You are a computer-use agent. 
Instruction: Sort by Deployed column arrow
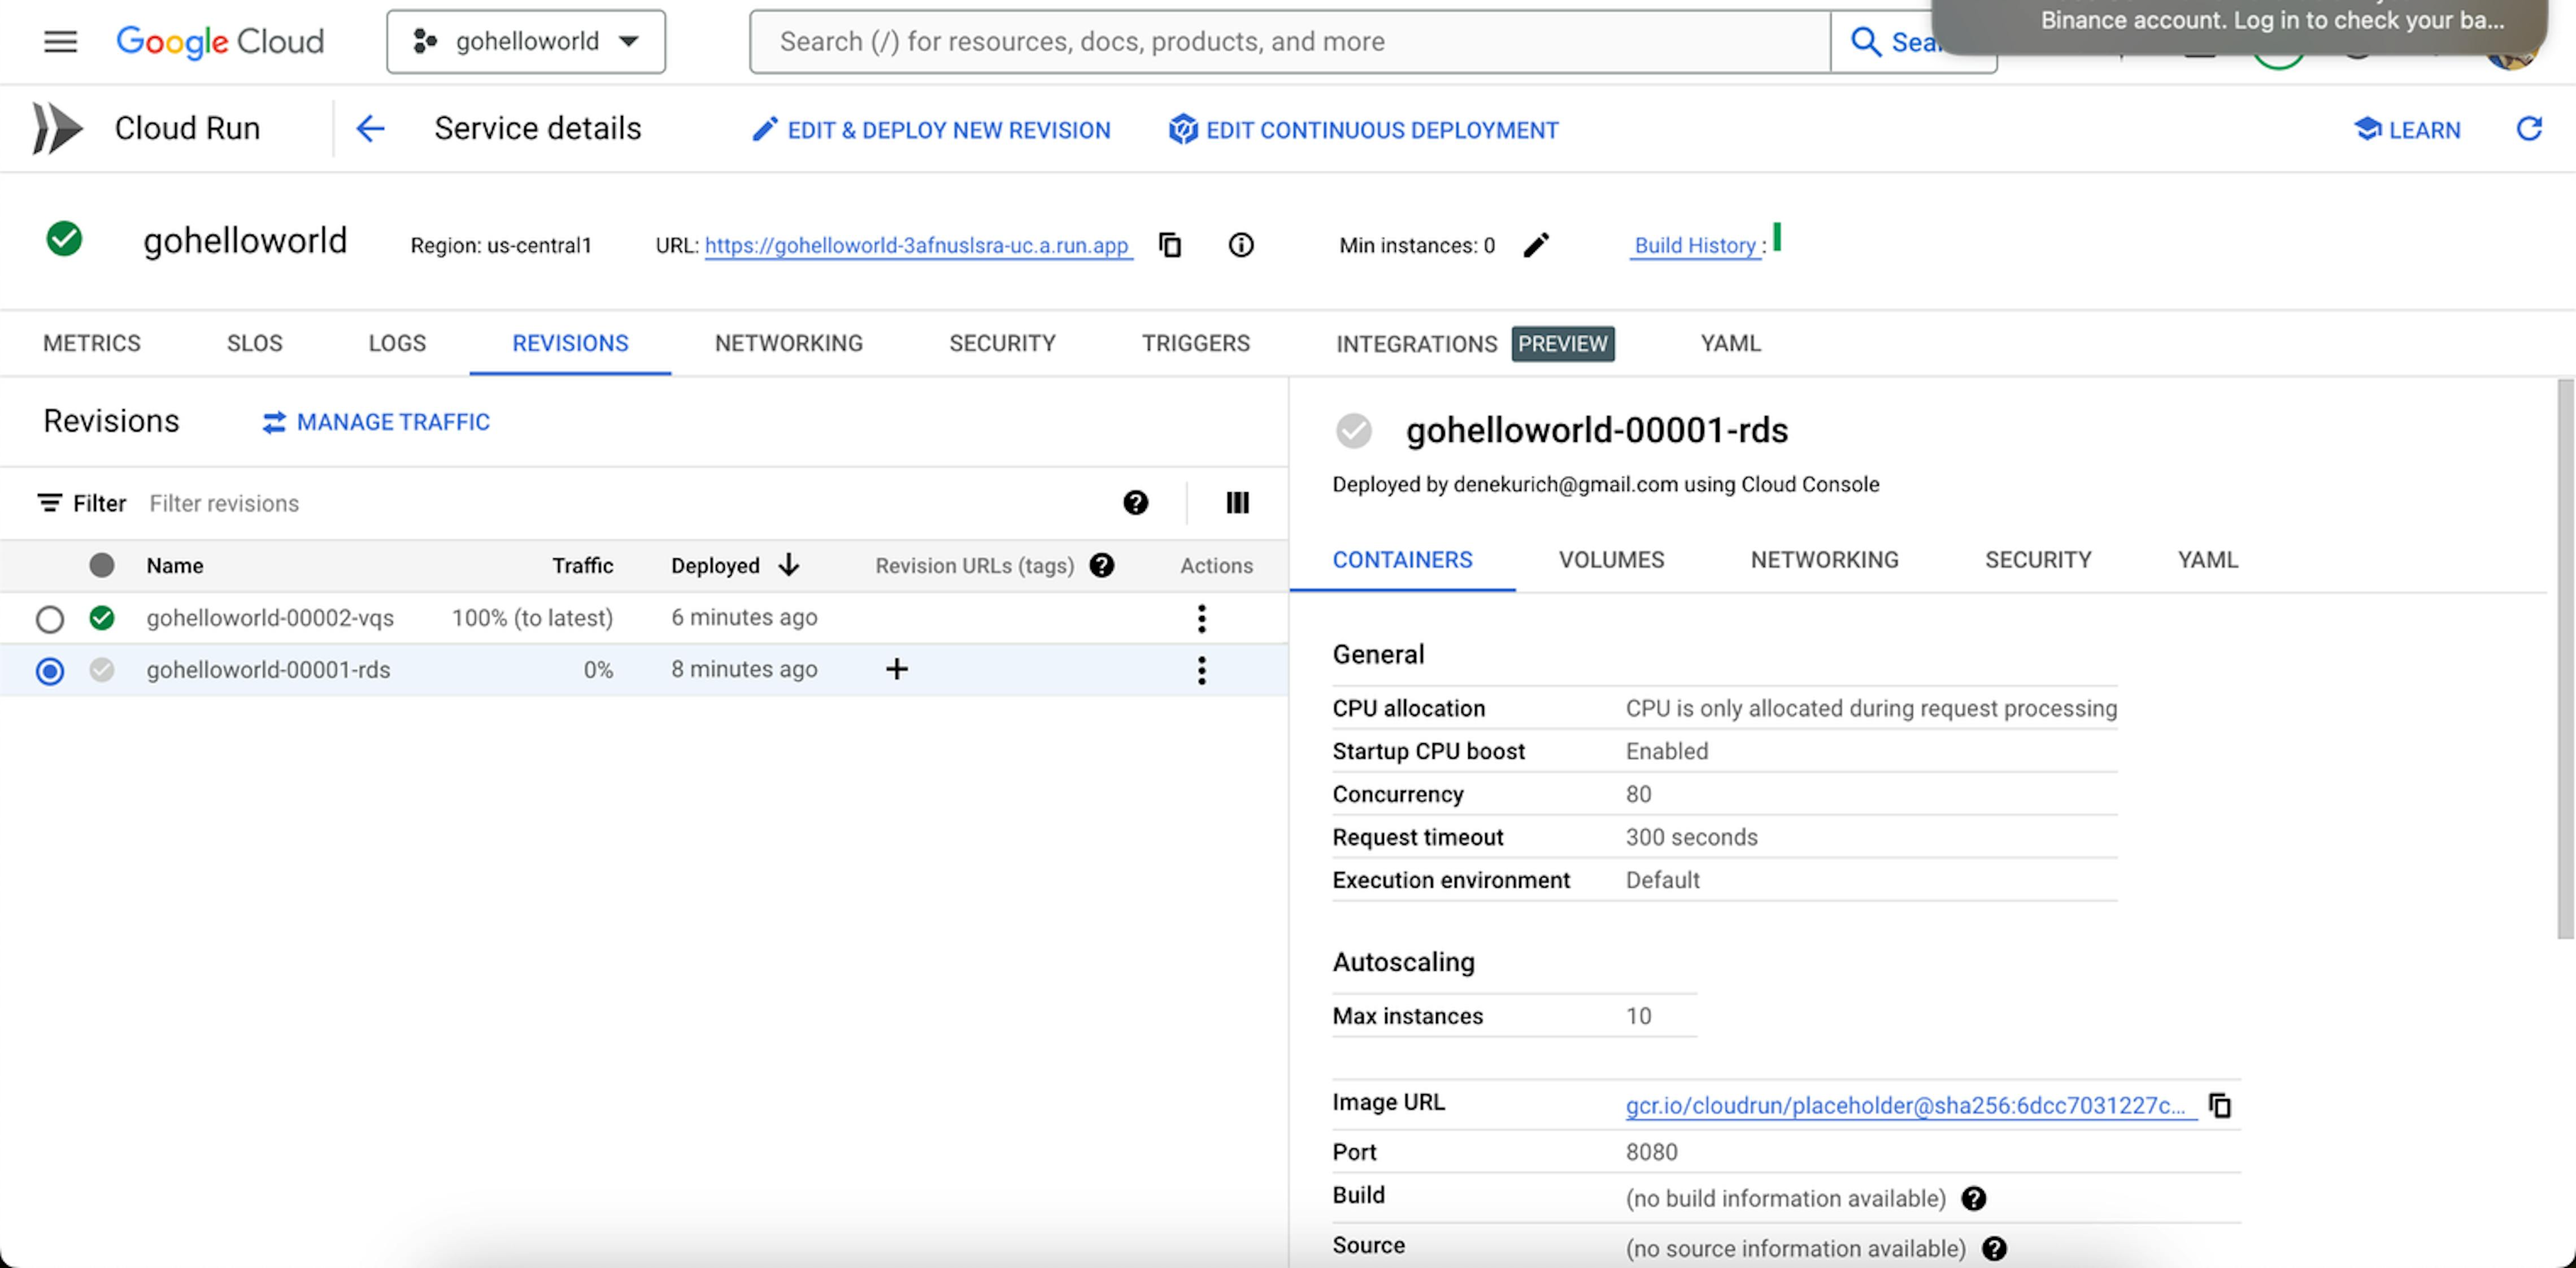pos(788,565)
